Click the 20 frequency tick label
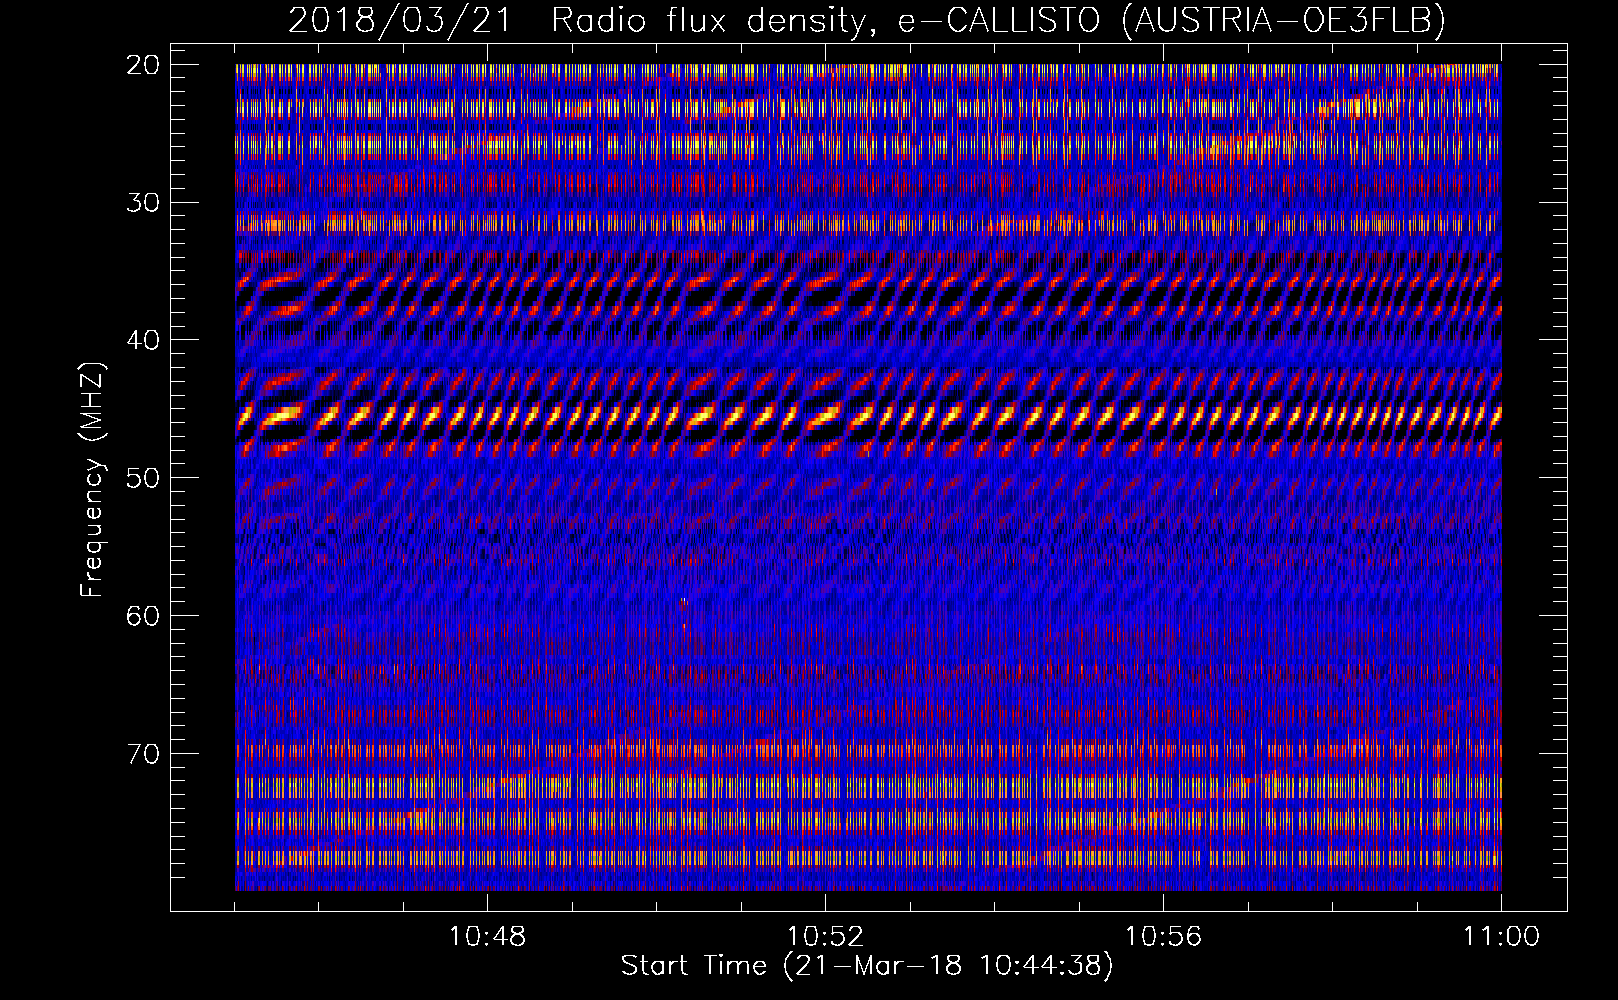This screenshot has width=1618, height=1000. point(143,65)
